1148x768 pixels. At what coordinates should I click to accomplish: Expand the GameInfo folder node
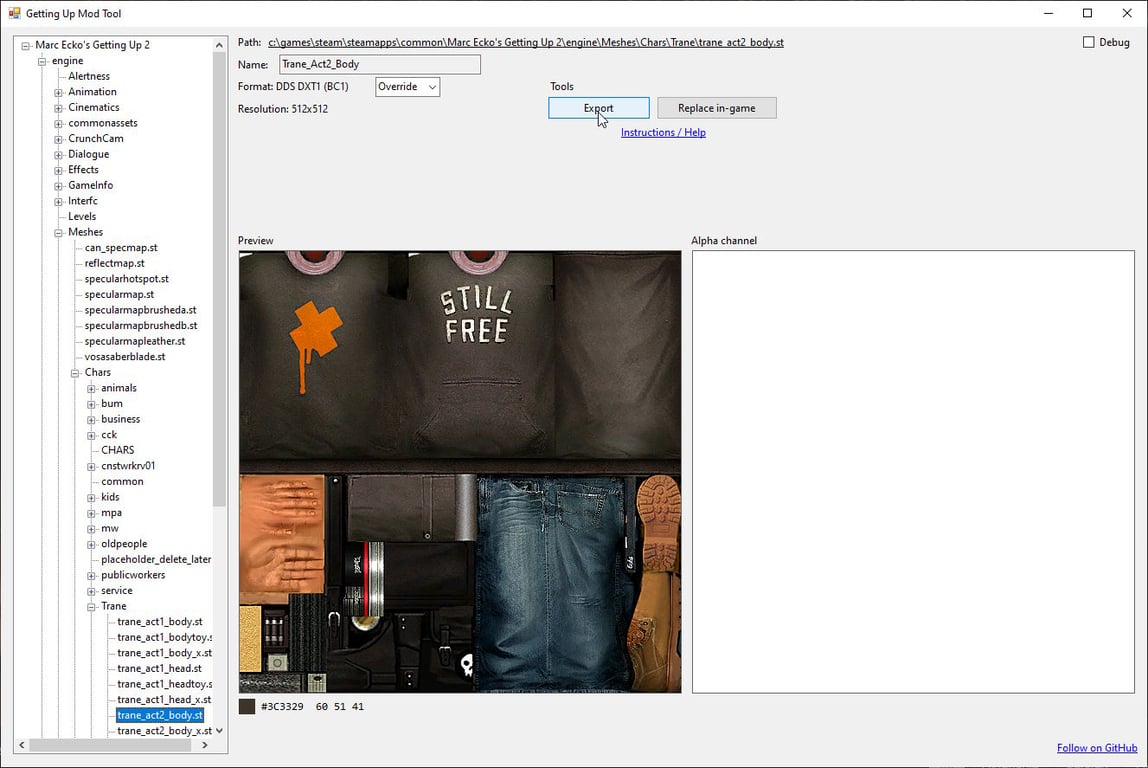click(x=59, y=186)
